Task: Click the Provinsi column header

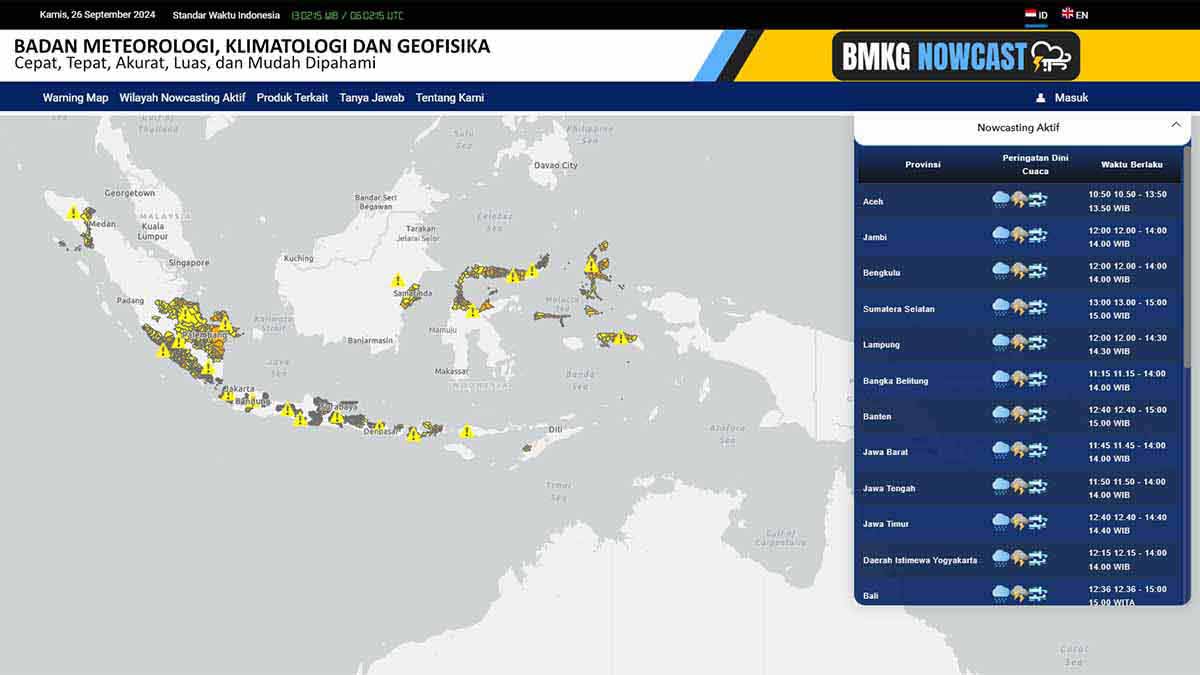Action: point(923,164)
